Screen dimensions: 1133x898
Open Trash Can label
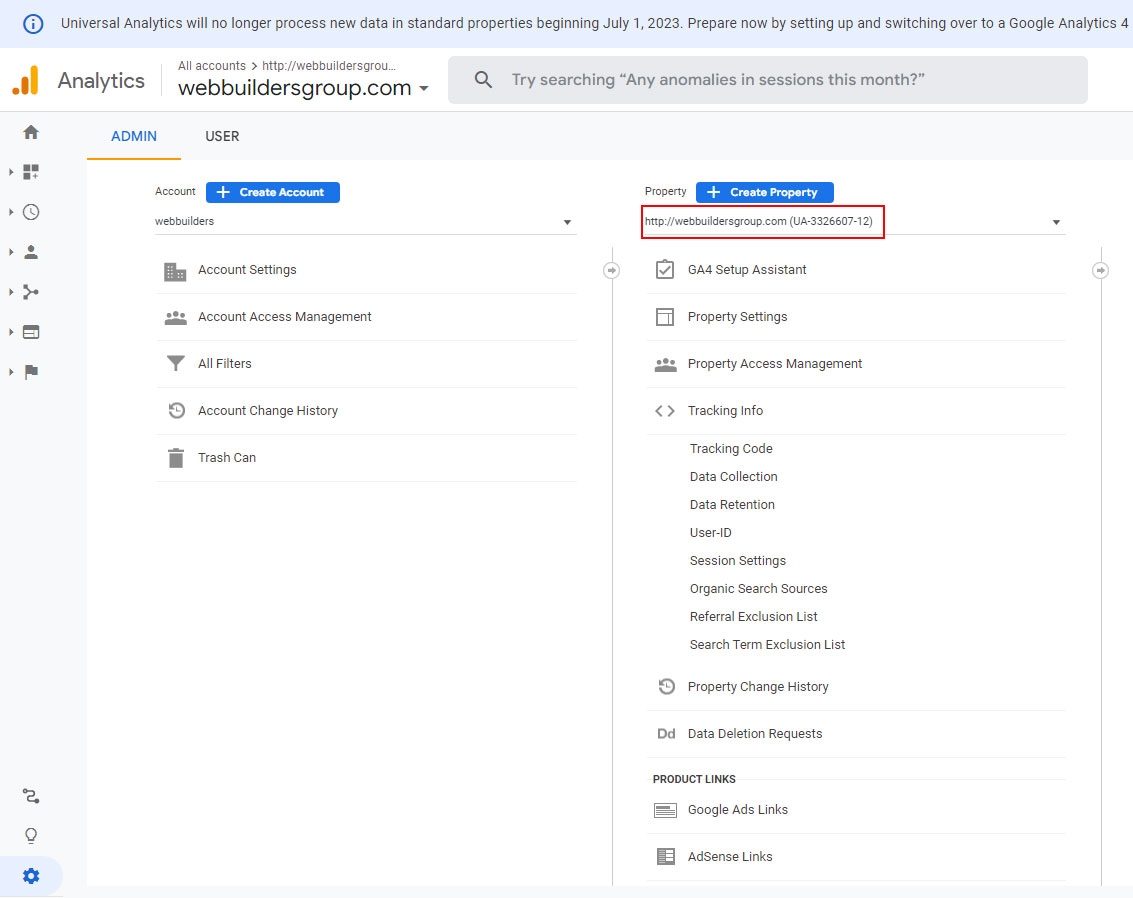pyautogui.click(x=227, y=458)
